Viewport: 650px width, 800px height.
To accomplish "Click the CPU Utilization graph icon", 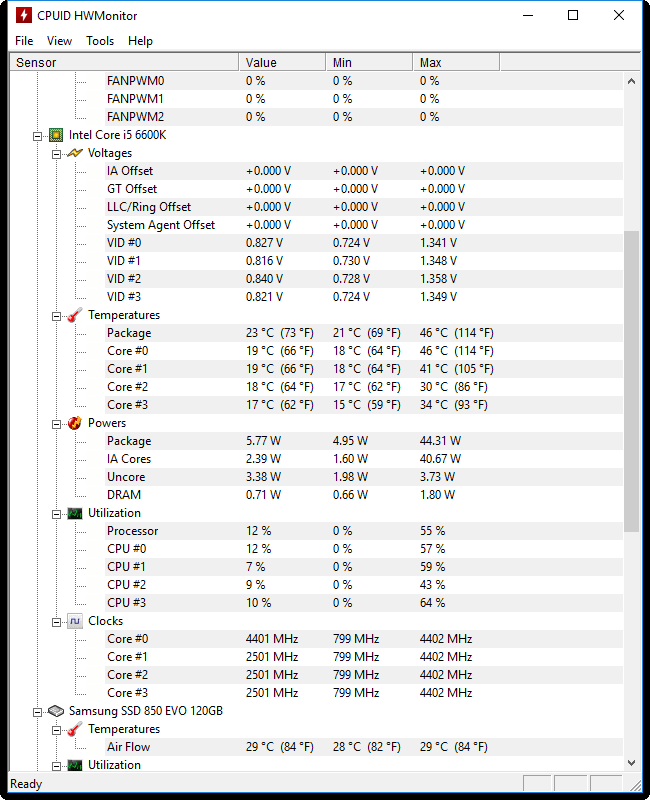I will tap(75, 513).
